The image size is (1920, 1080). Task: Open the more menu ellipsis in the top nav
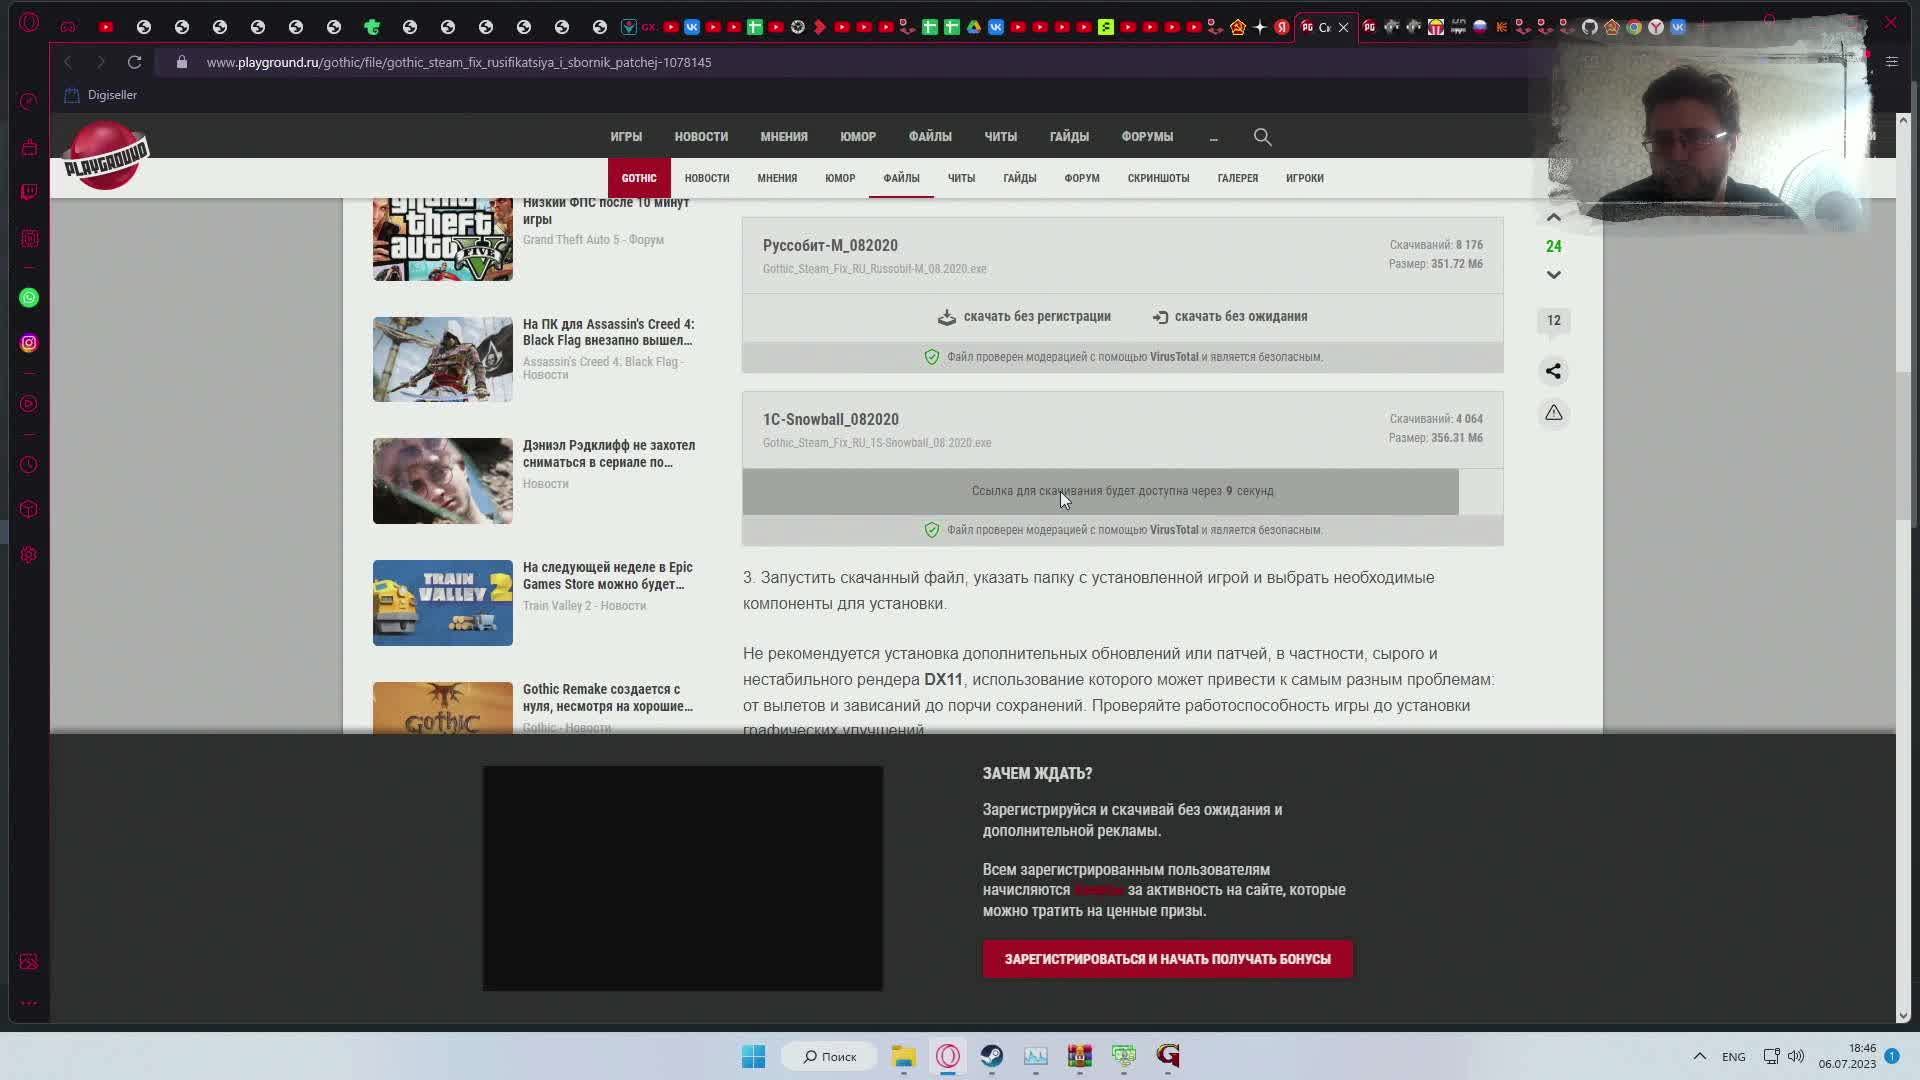1213,137
